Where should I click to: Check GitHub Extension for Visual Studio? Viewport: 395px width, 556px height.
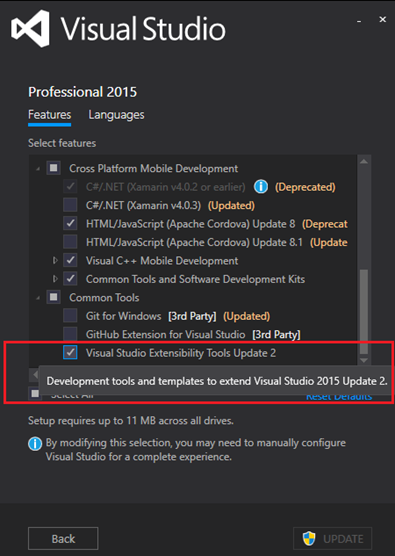tap(70, 334)
